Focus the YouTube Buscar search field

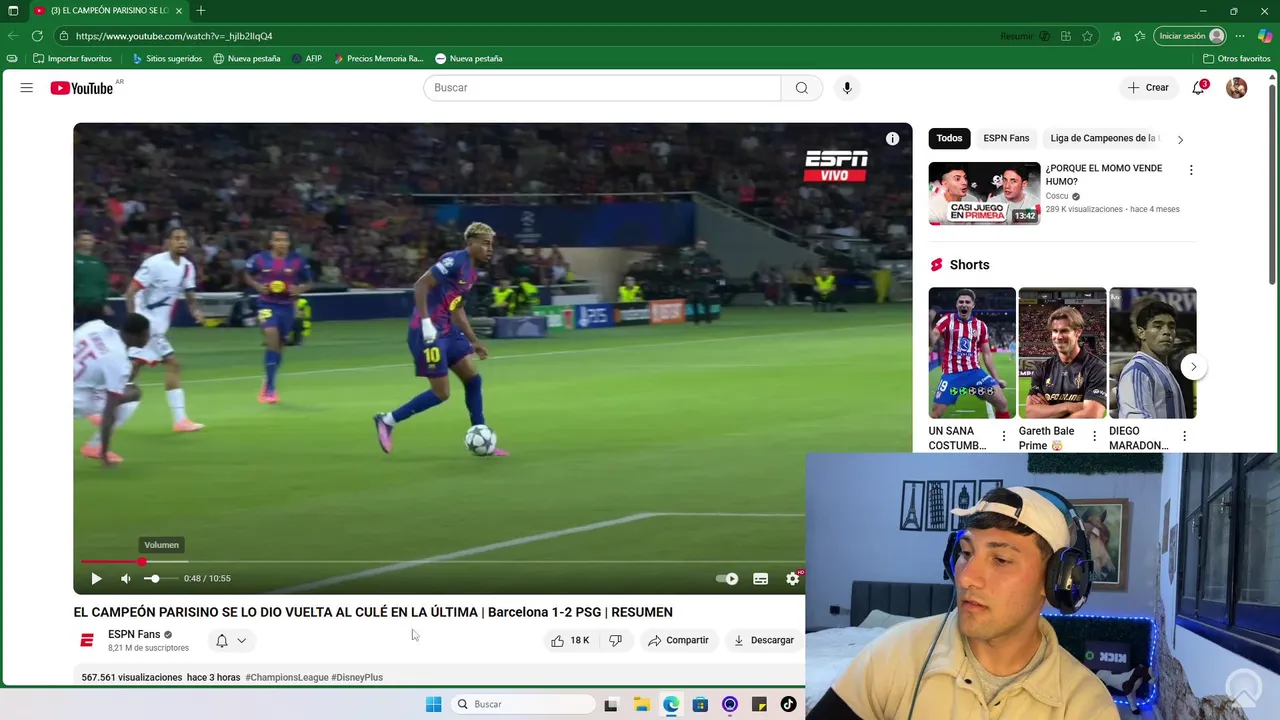pos(602,88)
